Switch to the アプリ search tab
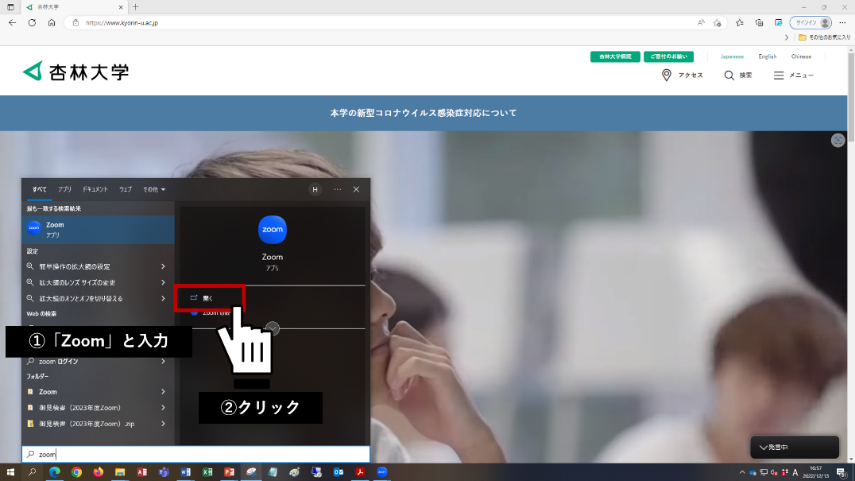 point(65,189)
